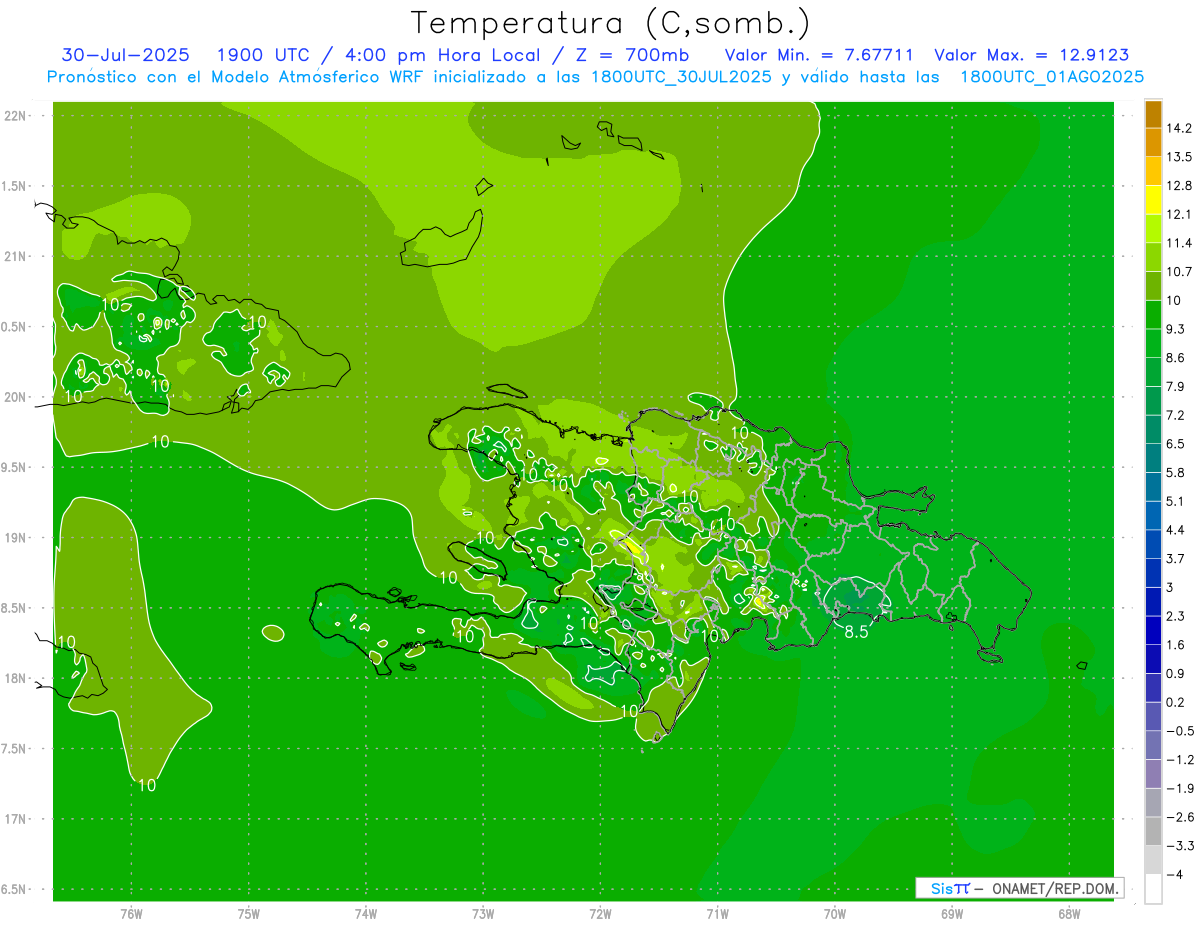Click the 17N latitude label
The image size is (1200, 927).
[17, 819]
